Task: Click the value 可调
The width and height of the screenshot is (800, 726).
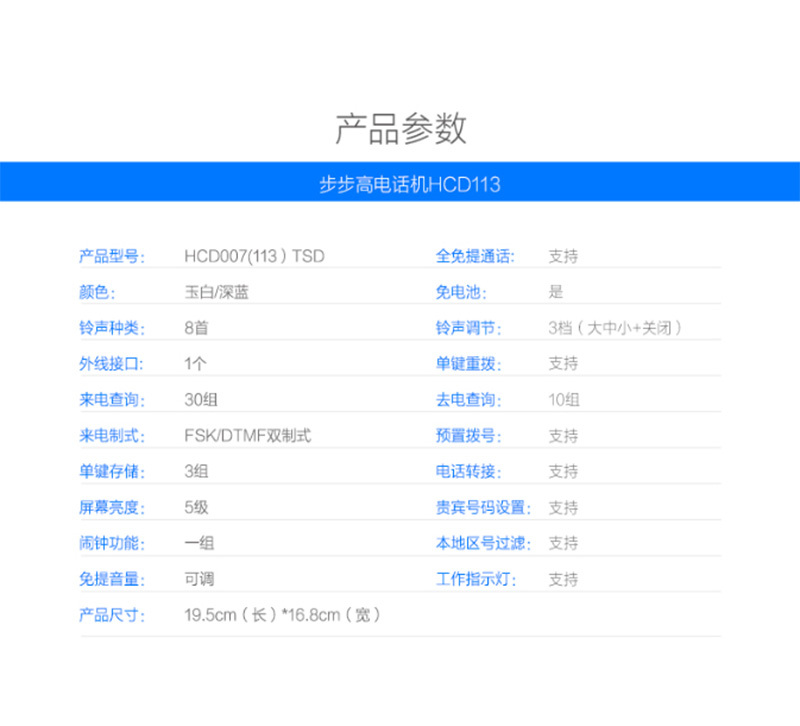Action: [199, 579]
